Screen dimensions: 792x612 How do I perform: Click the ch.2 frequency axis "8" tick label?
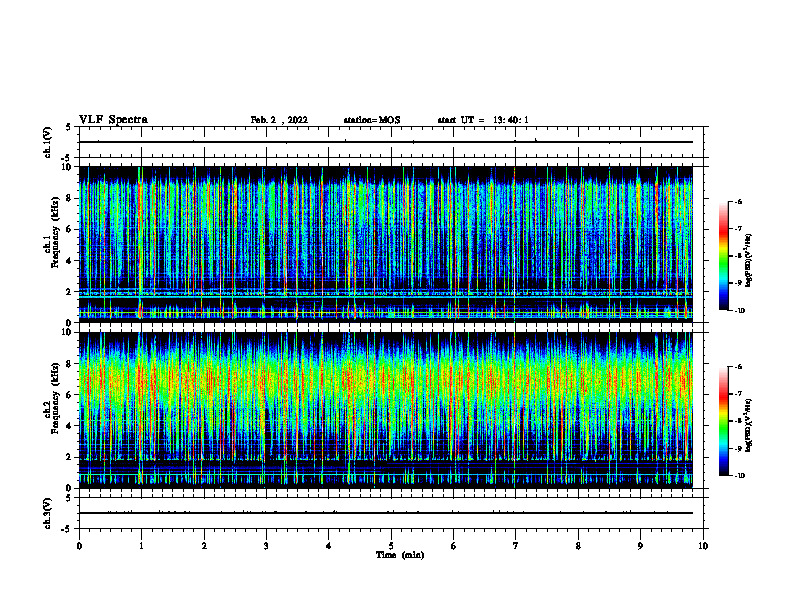tap(69, 364)
